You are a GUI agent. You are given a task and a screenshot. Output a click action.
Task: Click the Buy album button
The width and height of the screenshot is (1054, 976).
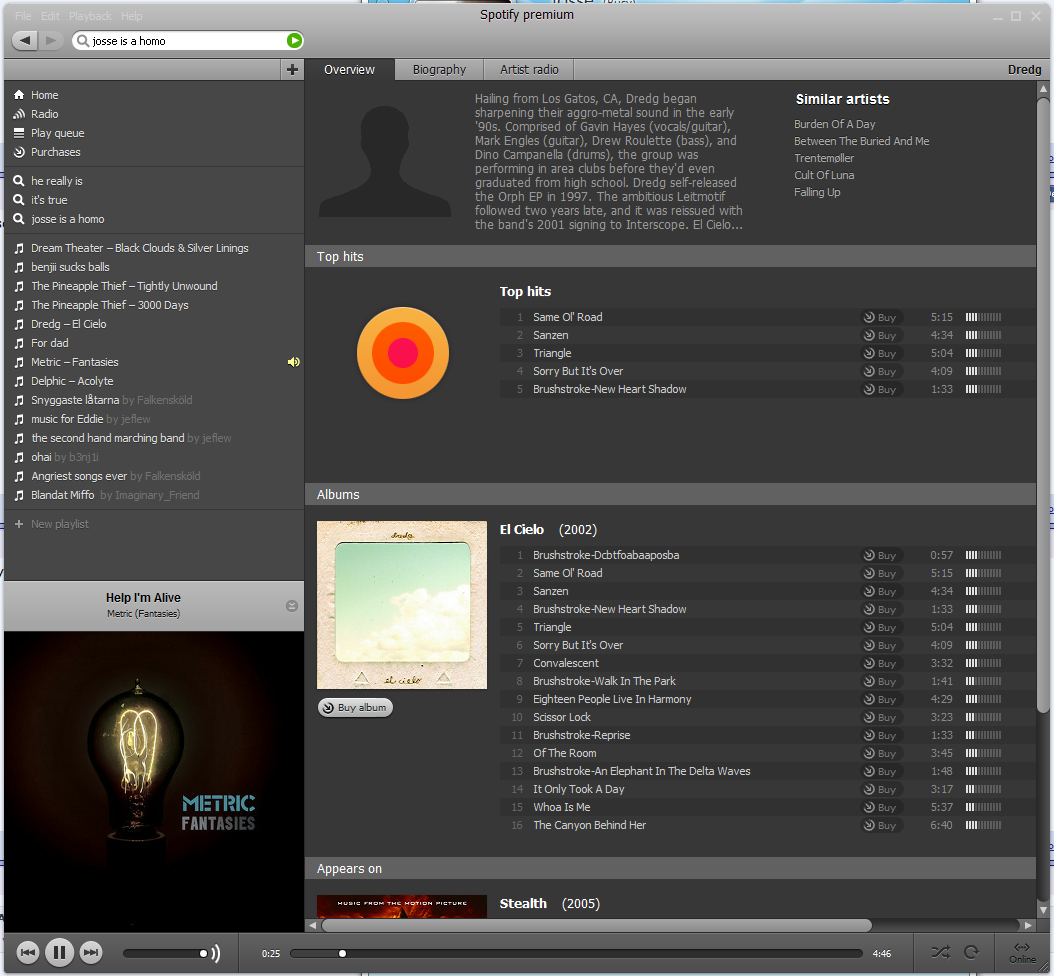point(355,707)
